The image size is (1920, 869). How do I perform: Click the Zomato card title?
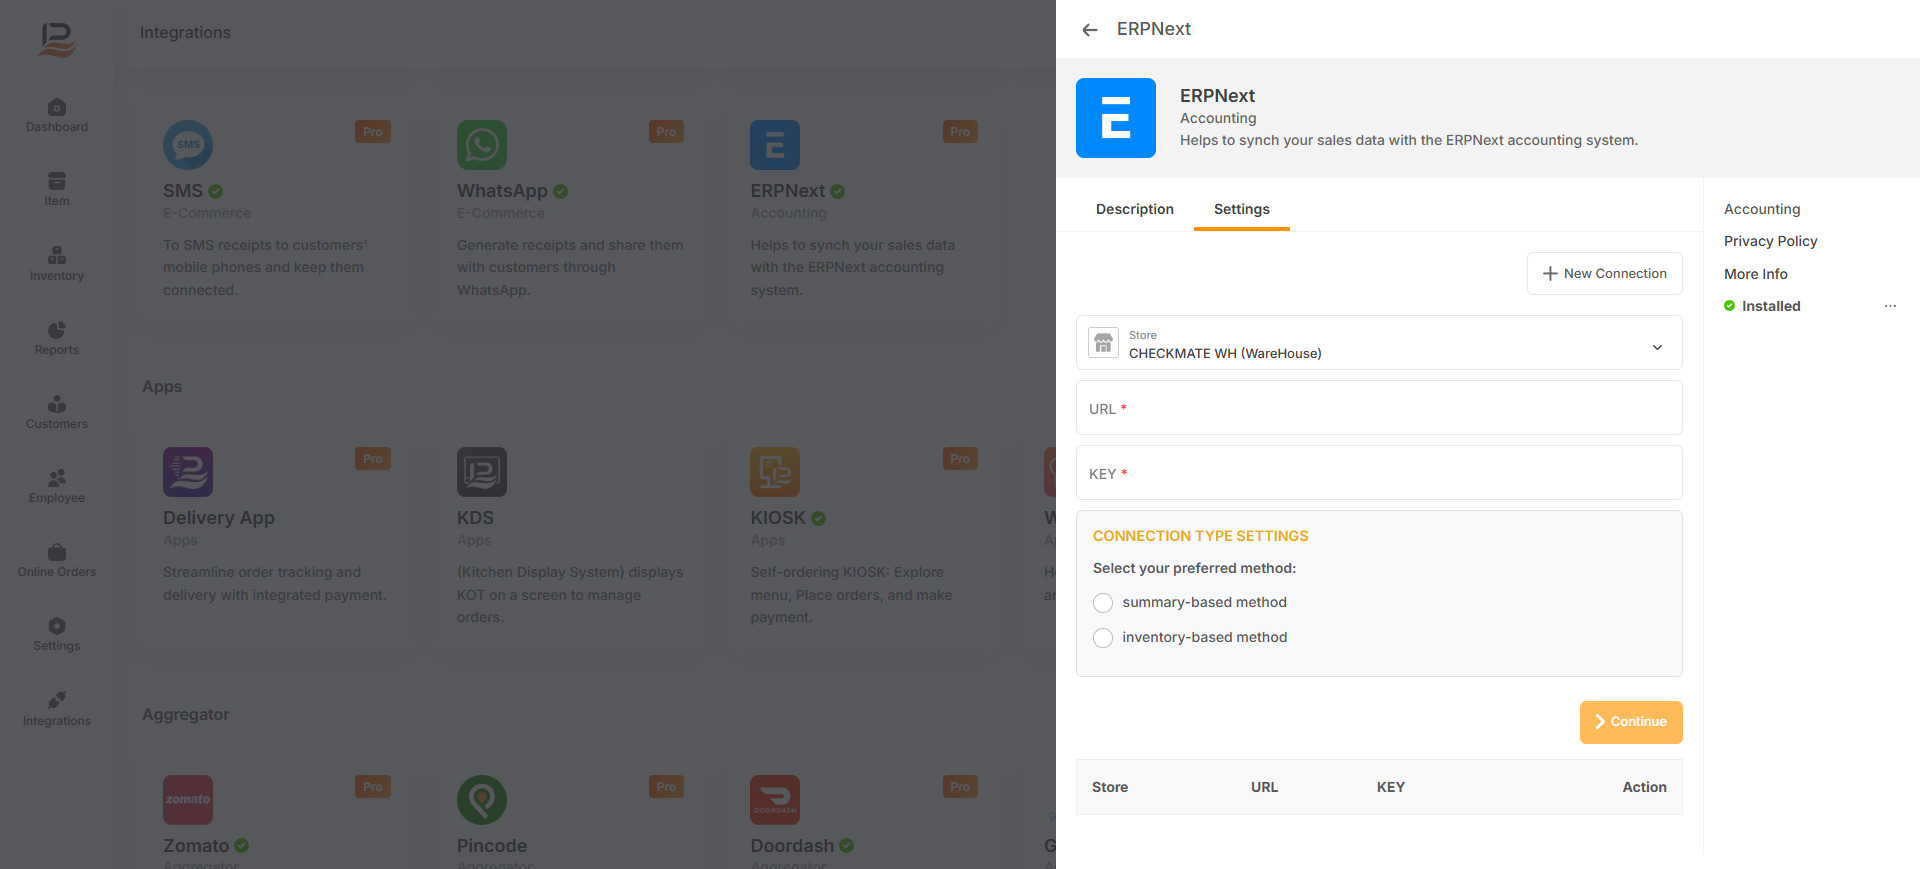point(196,846)
